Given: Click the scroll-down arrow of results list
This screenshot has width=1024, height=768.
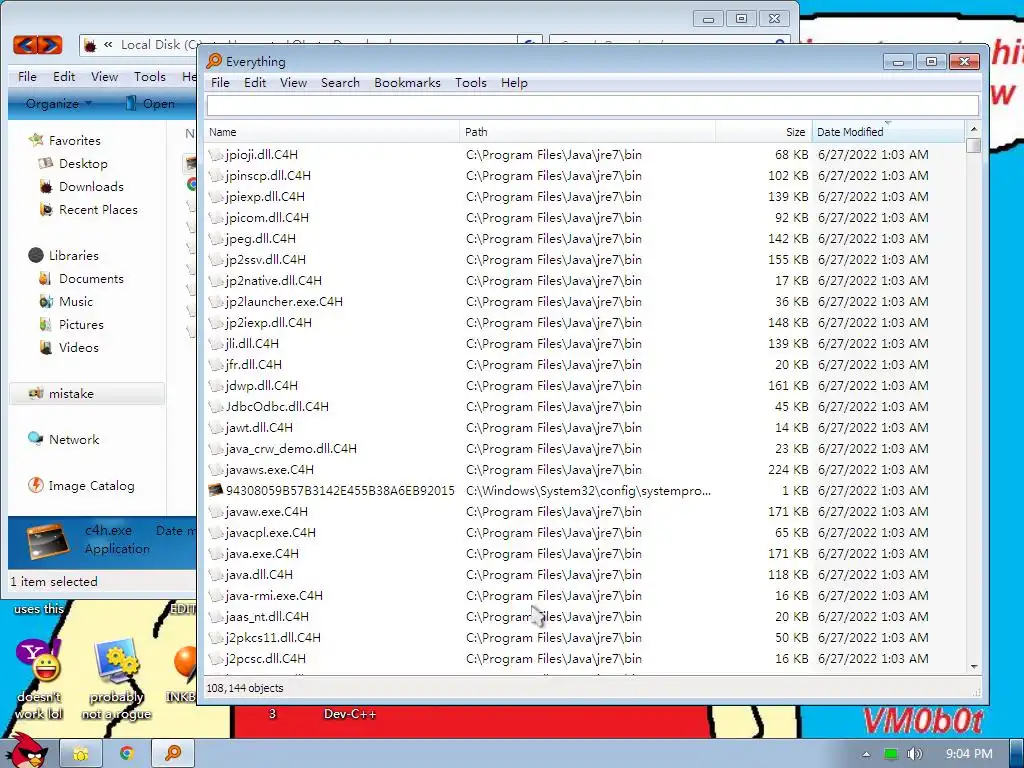Looking at the screenshot, I should [974, 667].
